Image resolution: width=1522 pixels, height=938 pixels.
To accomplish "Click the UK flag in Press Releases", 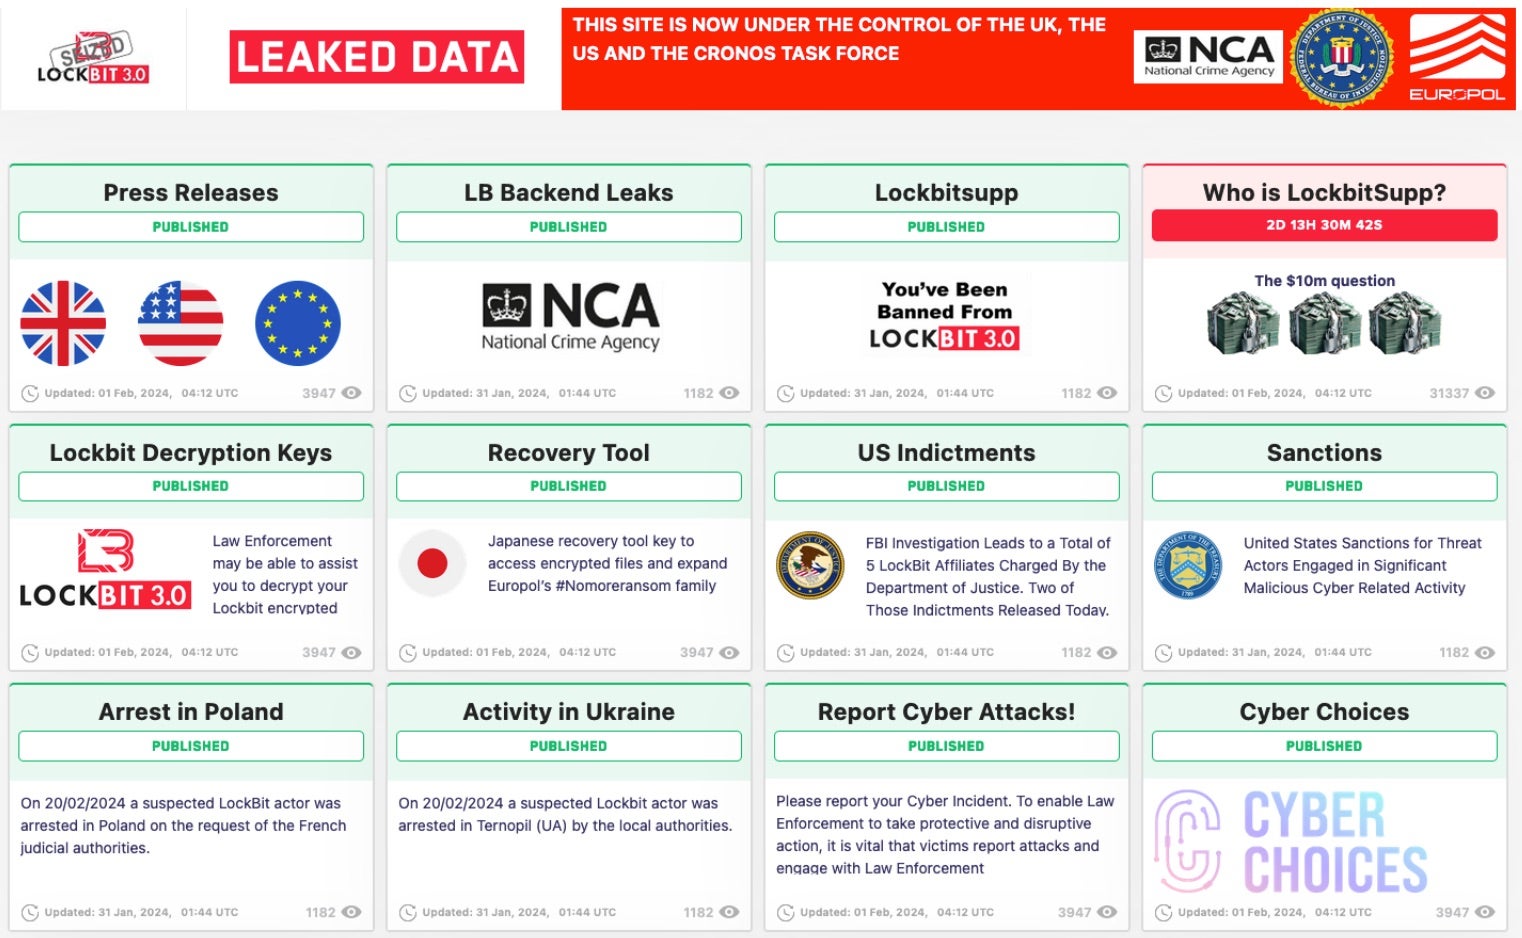I will pyautogui.click(x=63, y=323).
